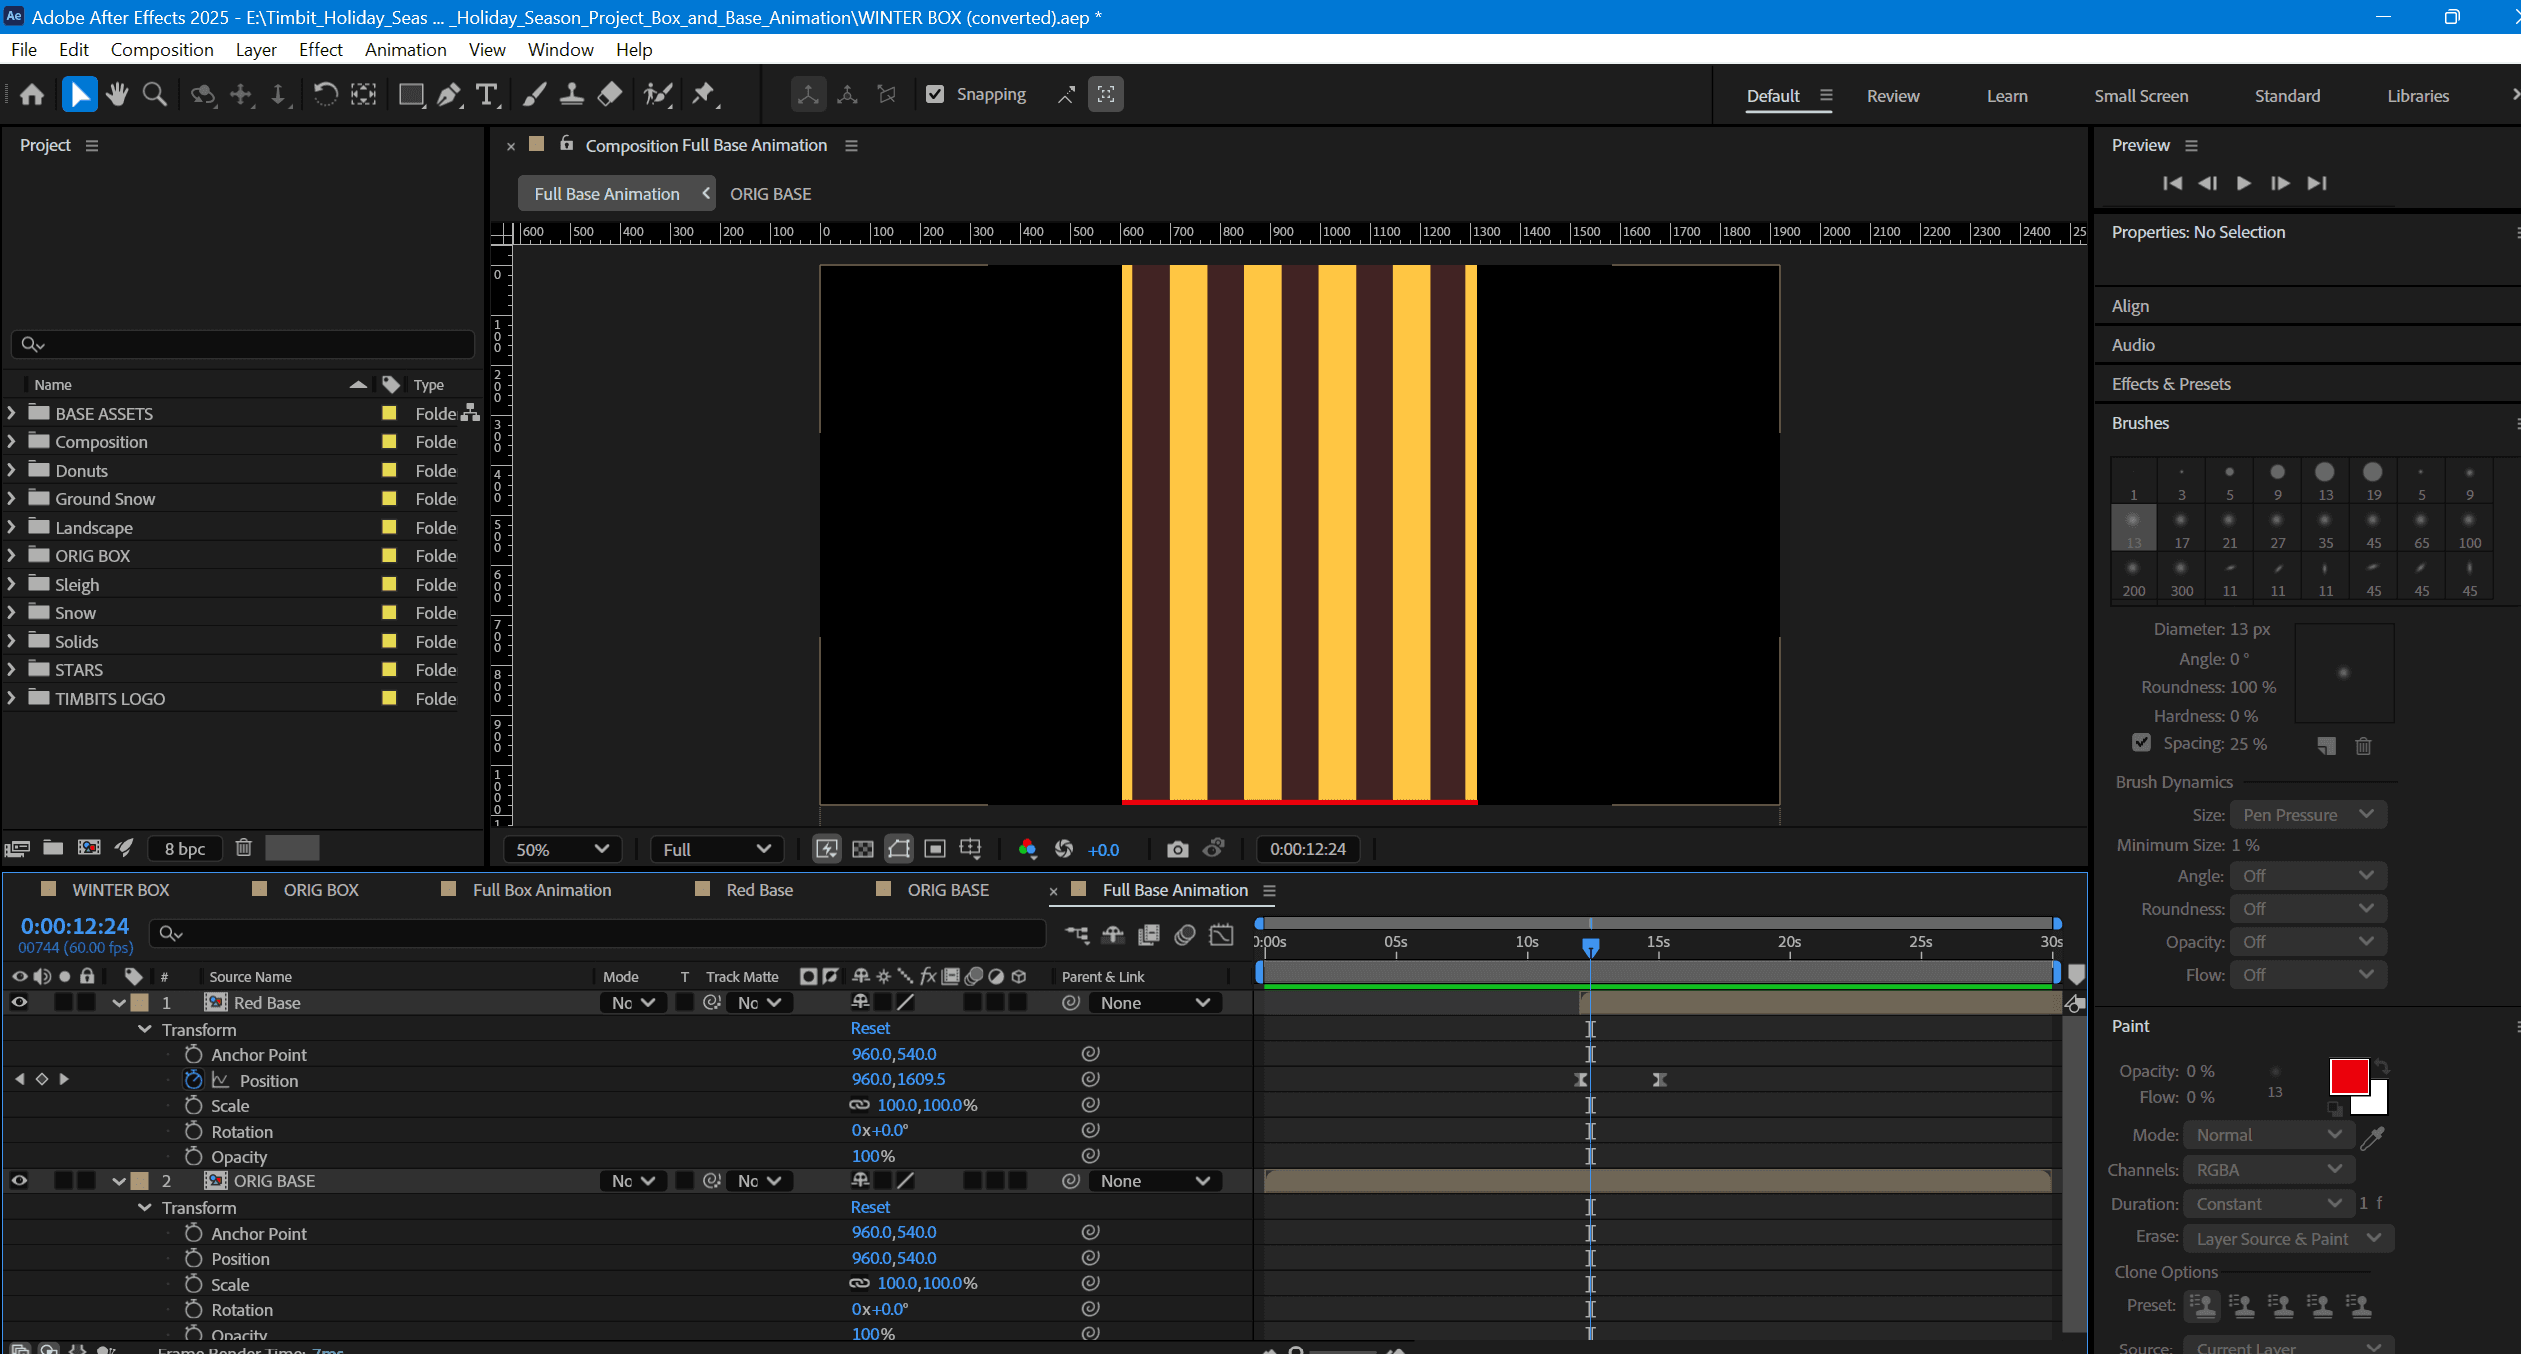The width and height of the screenshot is (2521, 1354).
Task: Click the snapshot camera icon
Action: [x=1177, y=849]
